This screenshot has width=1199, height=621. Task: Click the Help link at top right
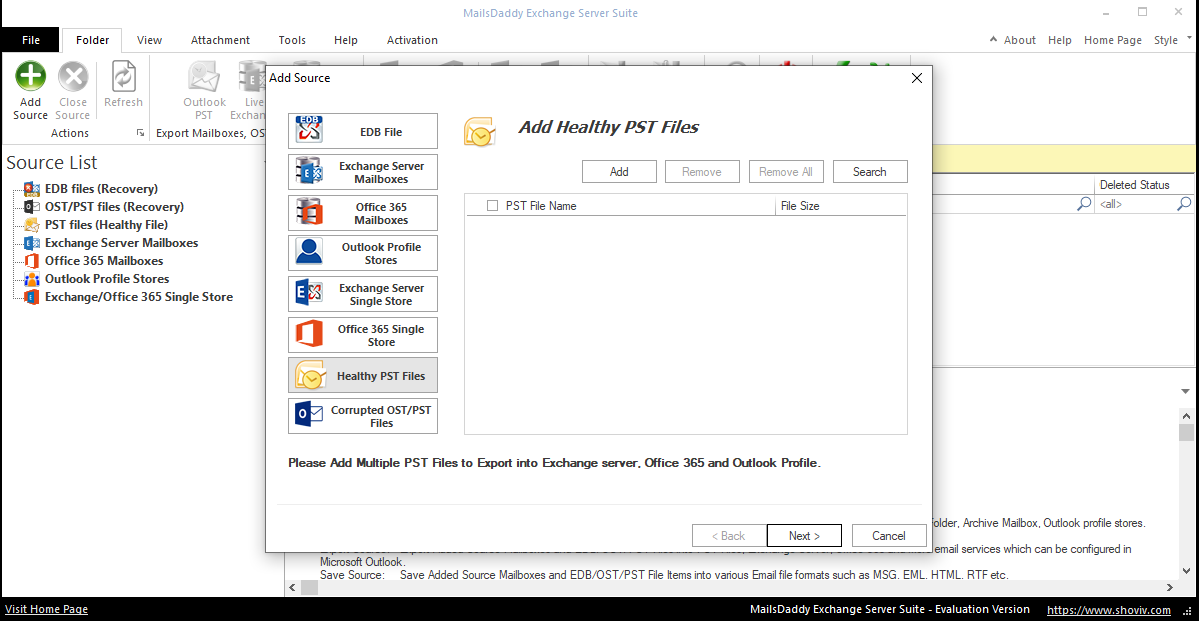(1060, 40)
